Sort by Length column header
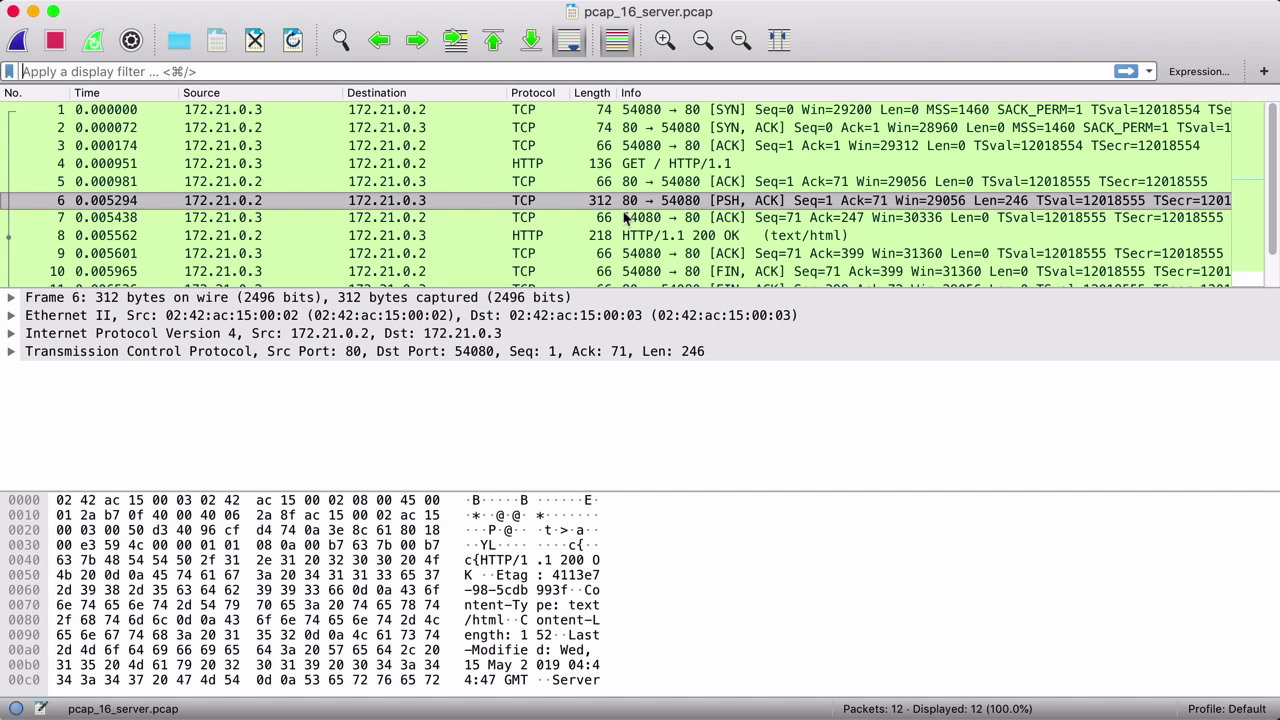 [x=592, y=93]
